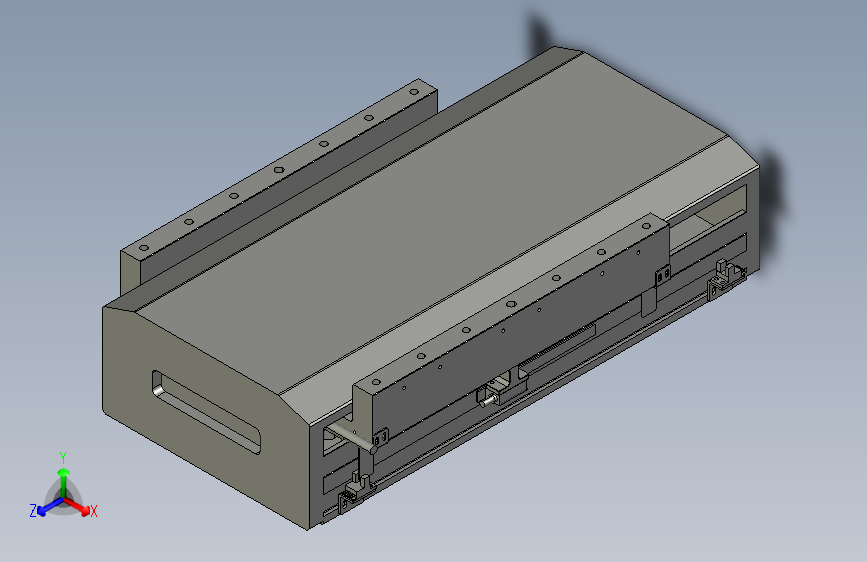
Task: Select the sensor bracket at the far right end
Action: click(726, 278)
